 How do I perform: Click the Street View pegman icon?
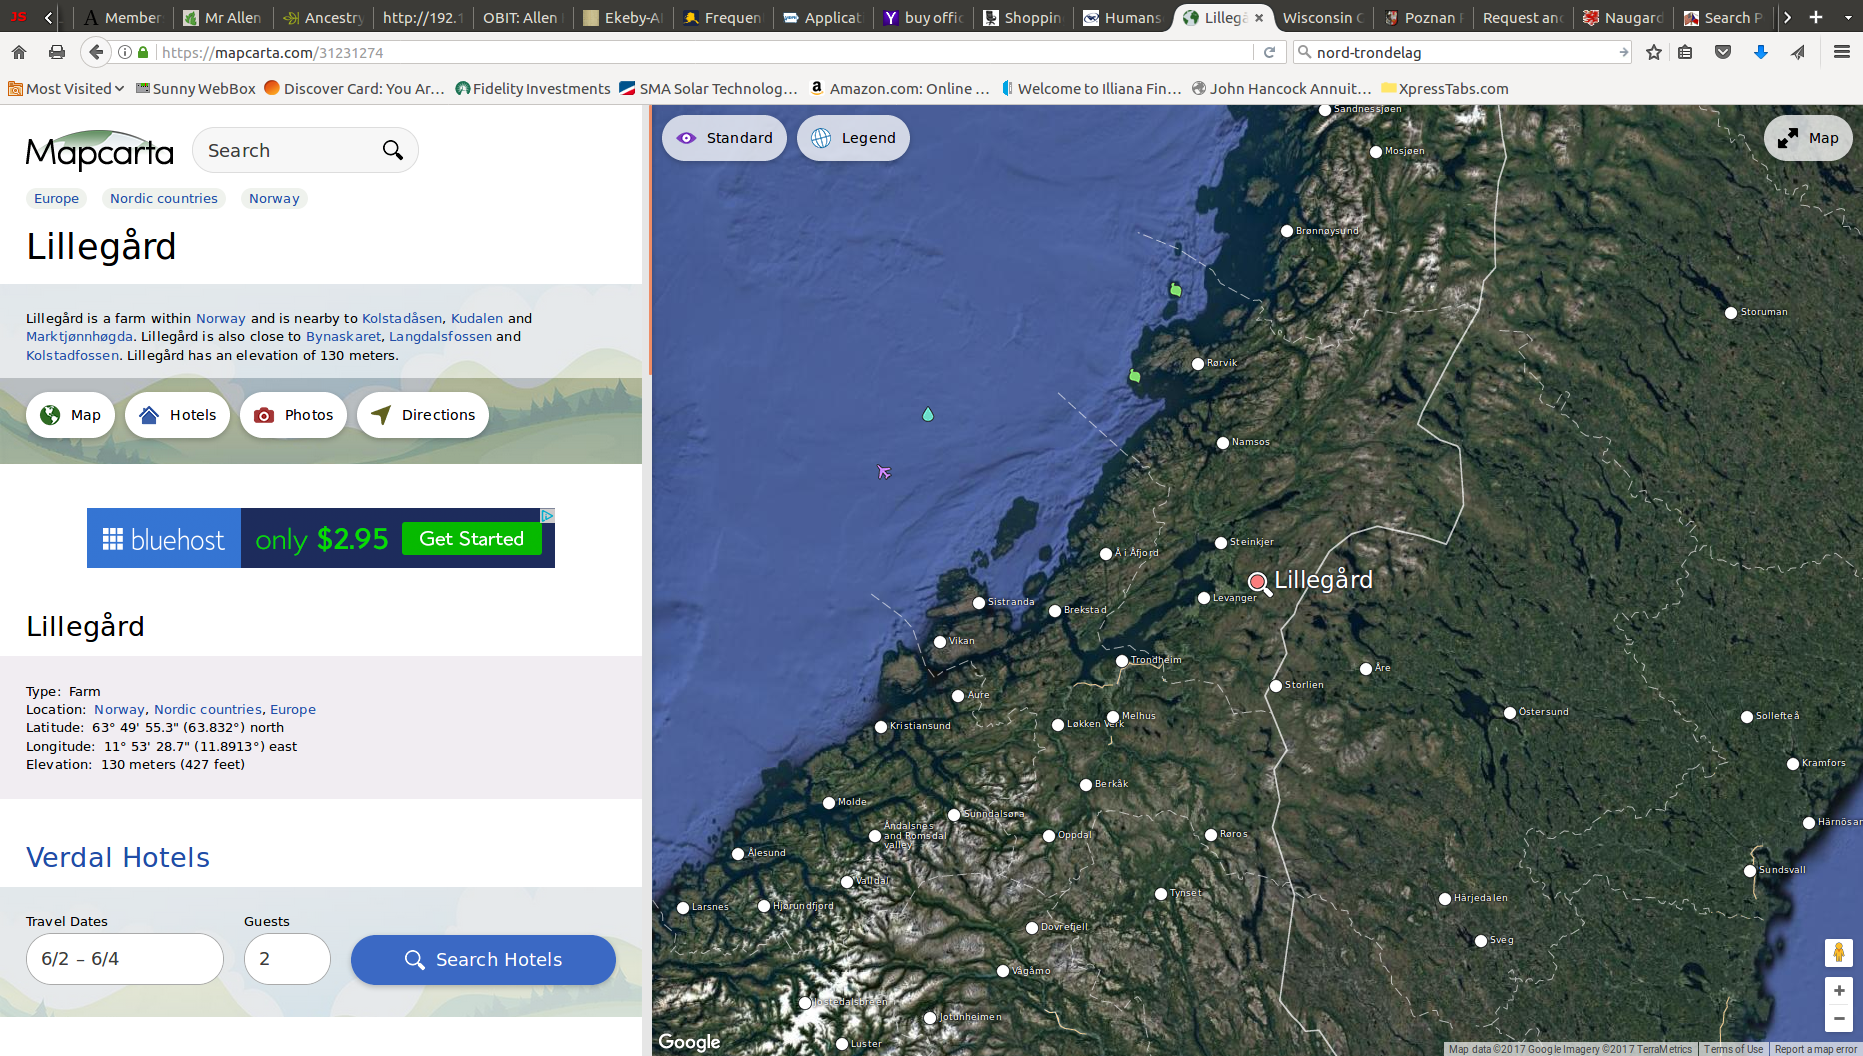[1838, 952]
